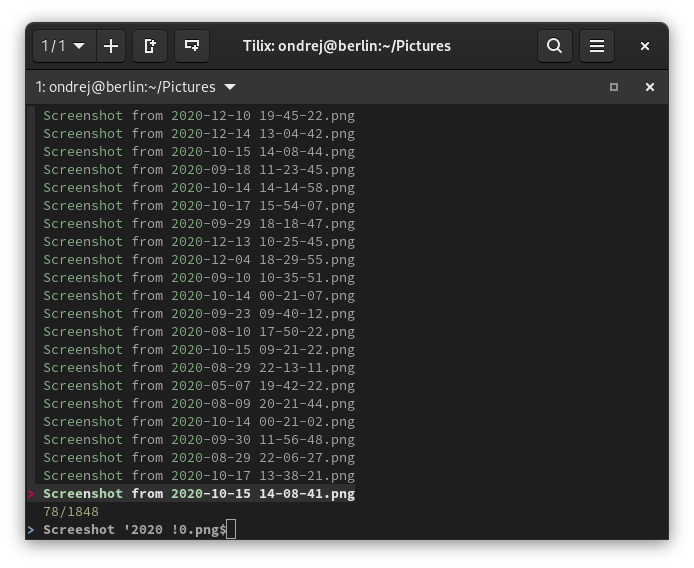Image resolution: width=694 pixels, height=568 pixels.
Task: Close the Tilix window
Action: click(x=645, y=46)
